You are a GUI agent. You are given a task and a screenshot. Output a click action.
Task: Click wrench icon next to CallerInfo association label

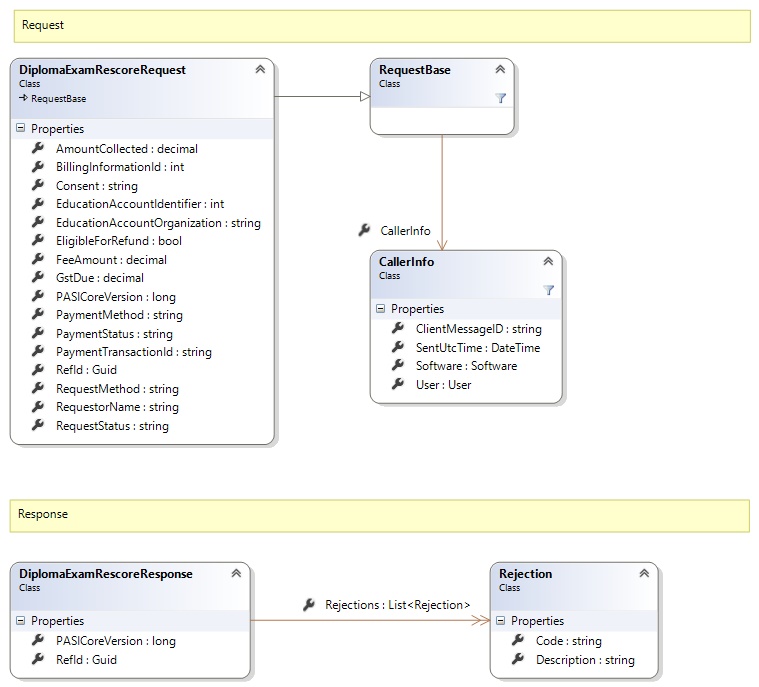(364, 230)
